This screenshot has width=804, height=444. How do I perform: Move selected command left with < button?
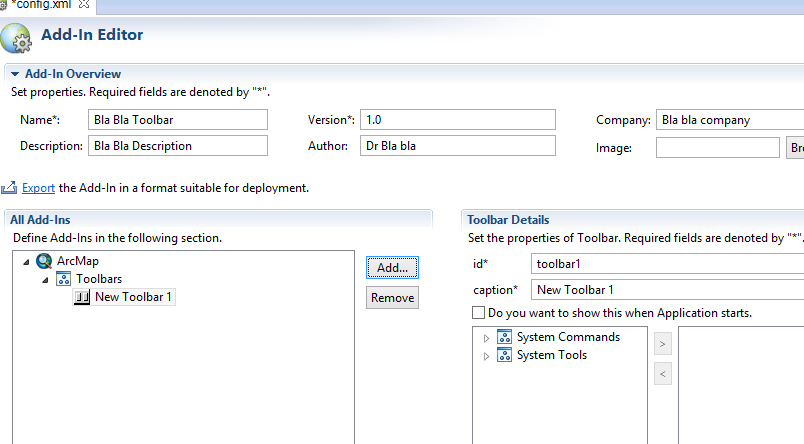(x=662, y=374)
